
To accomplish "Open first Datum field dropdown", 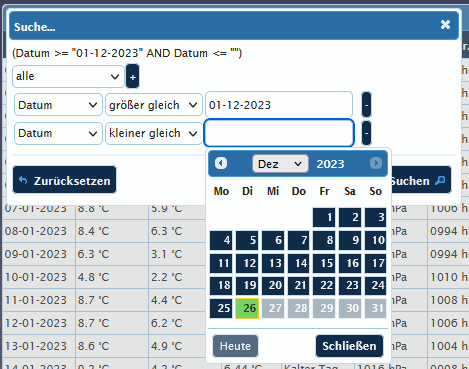I will click(58, 105).
